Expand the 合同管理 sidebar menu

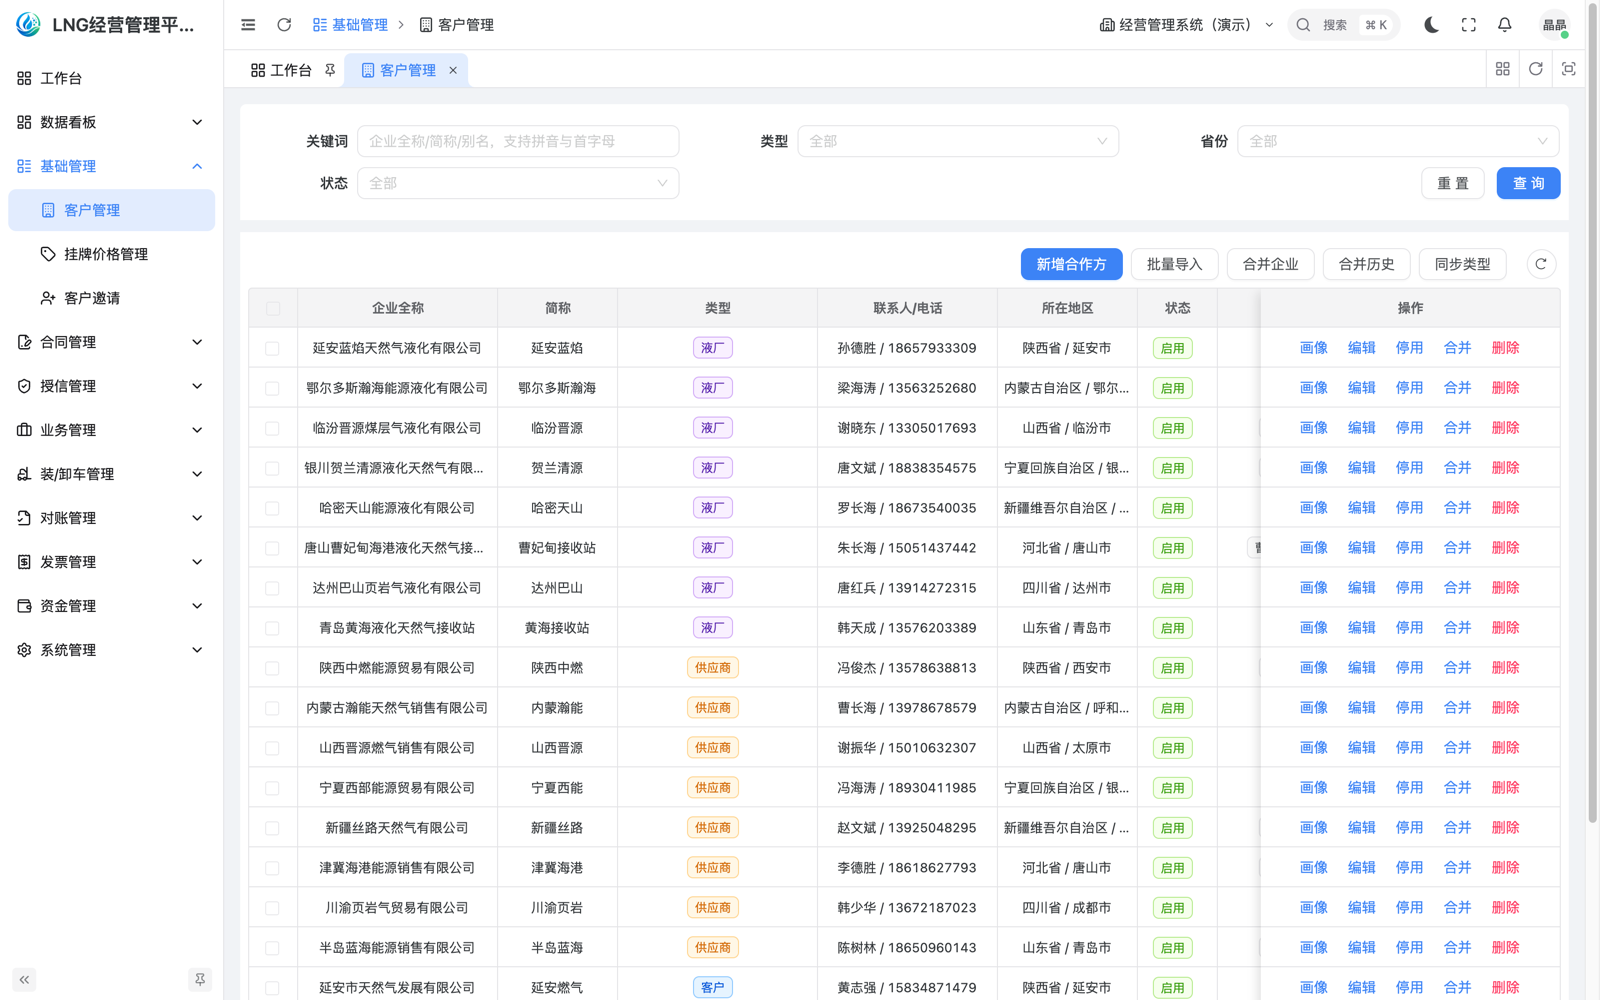(111, 342)
